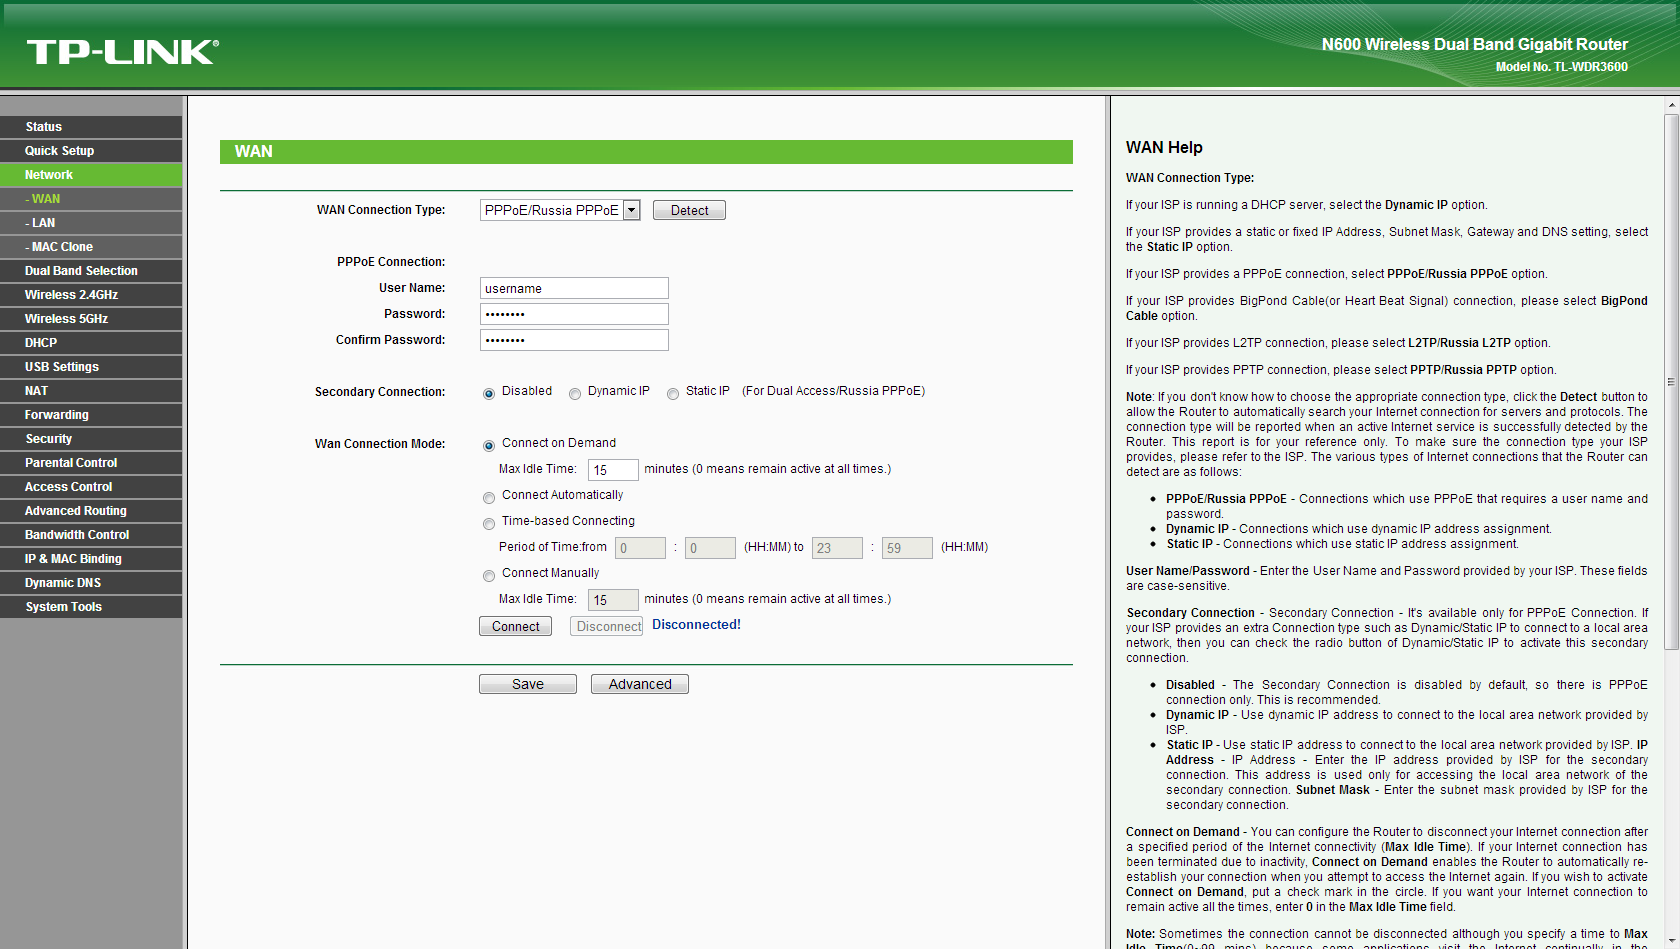Click the Disconnect button

[607, 626]
